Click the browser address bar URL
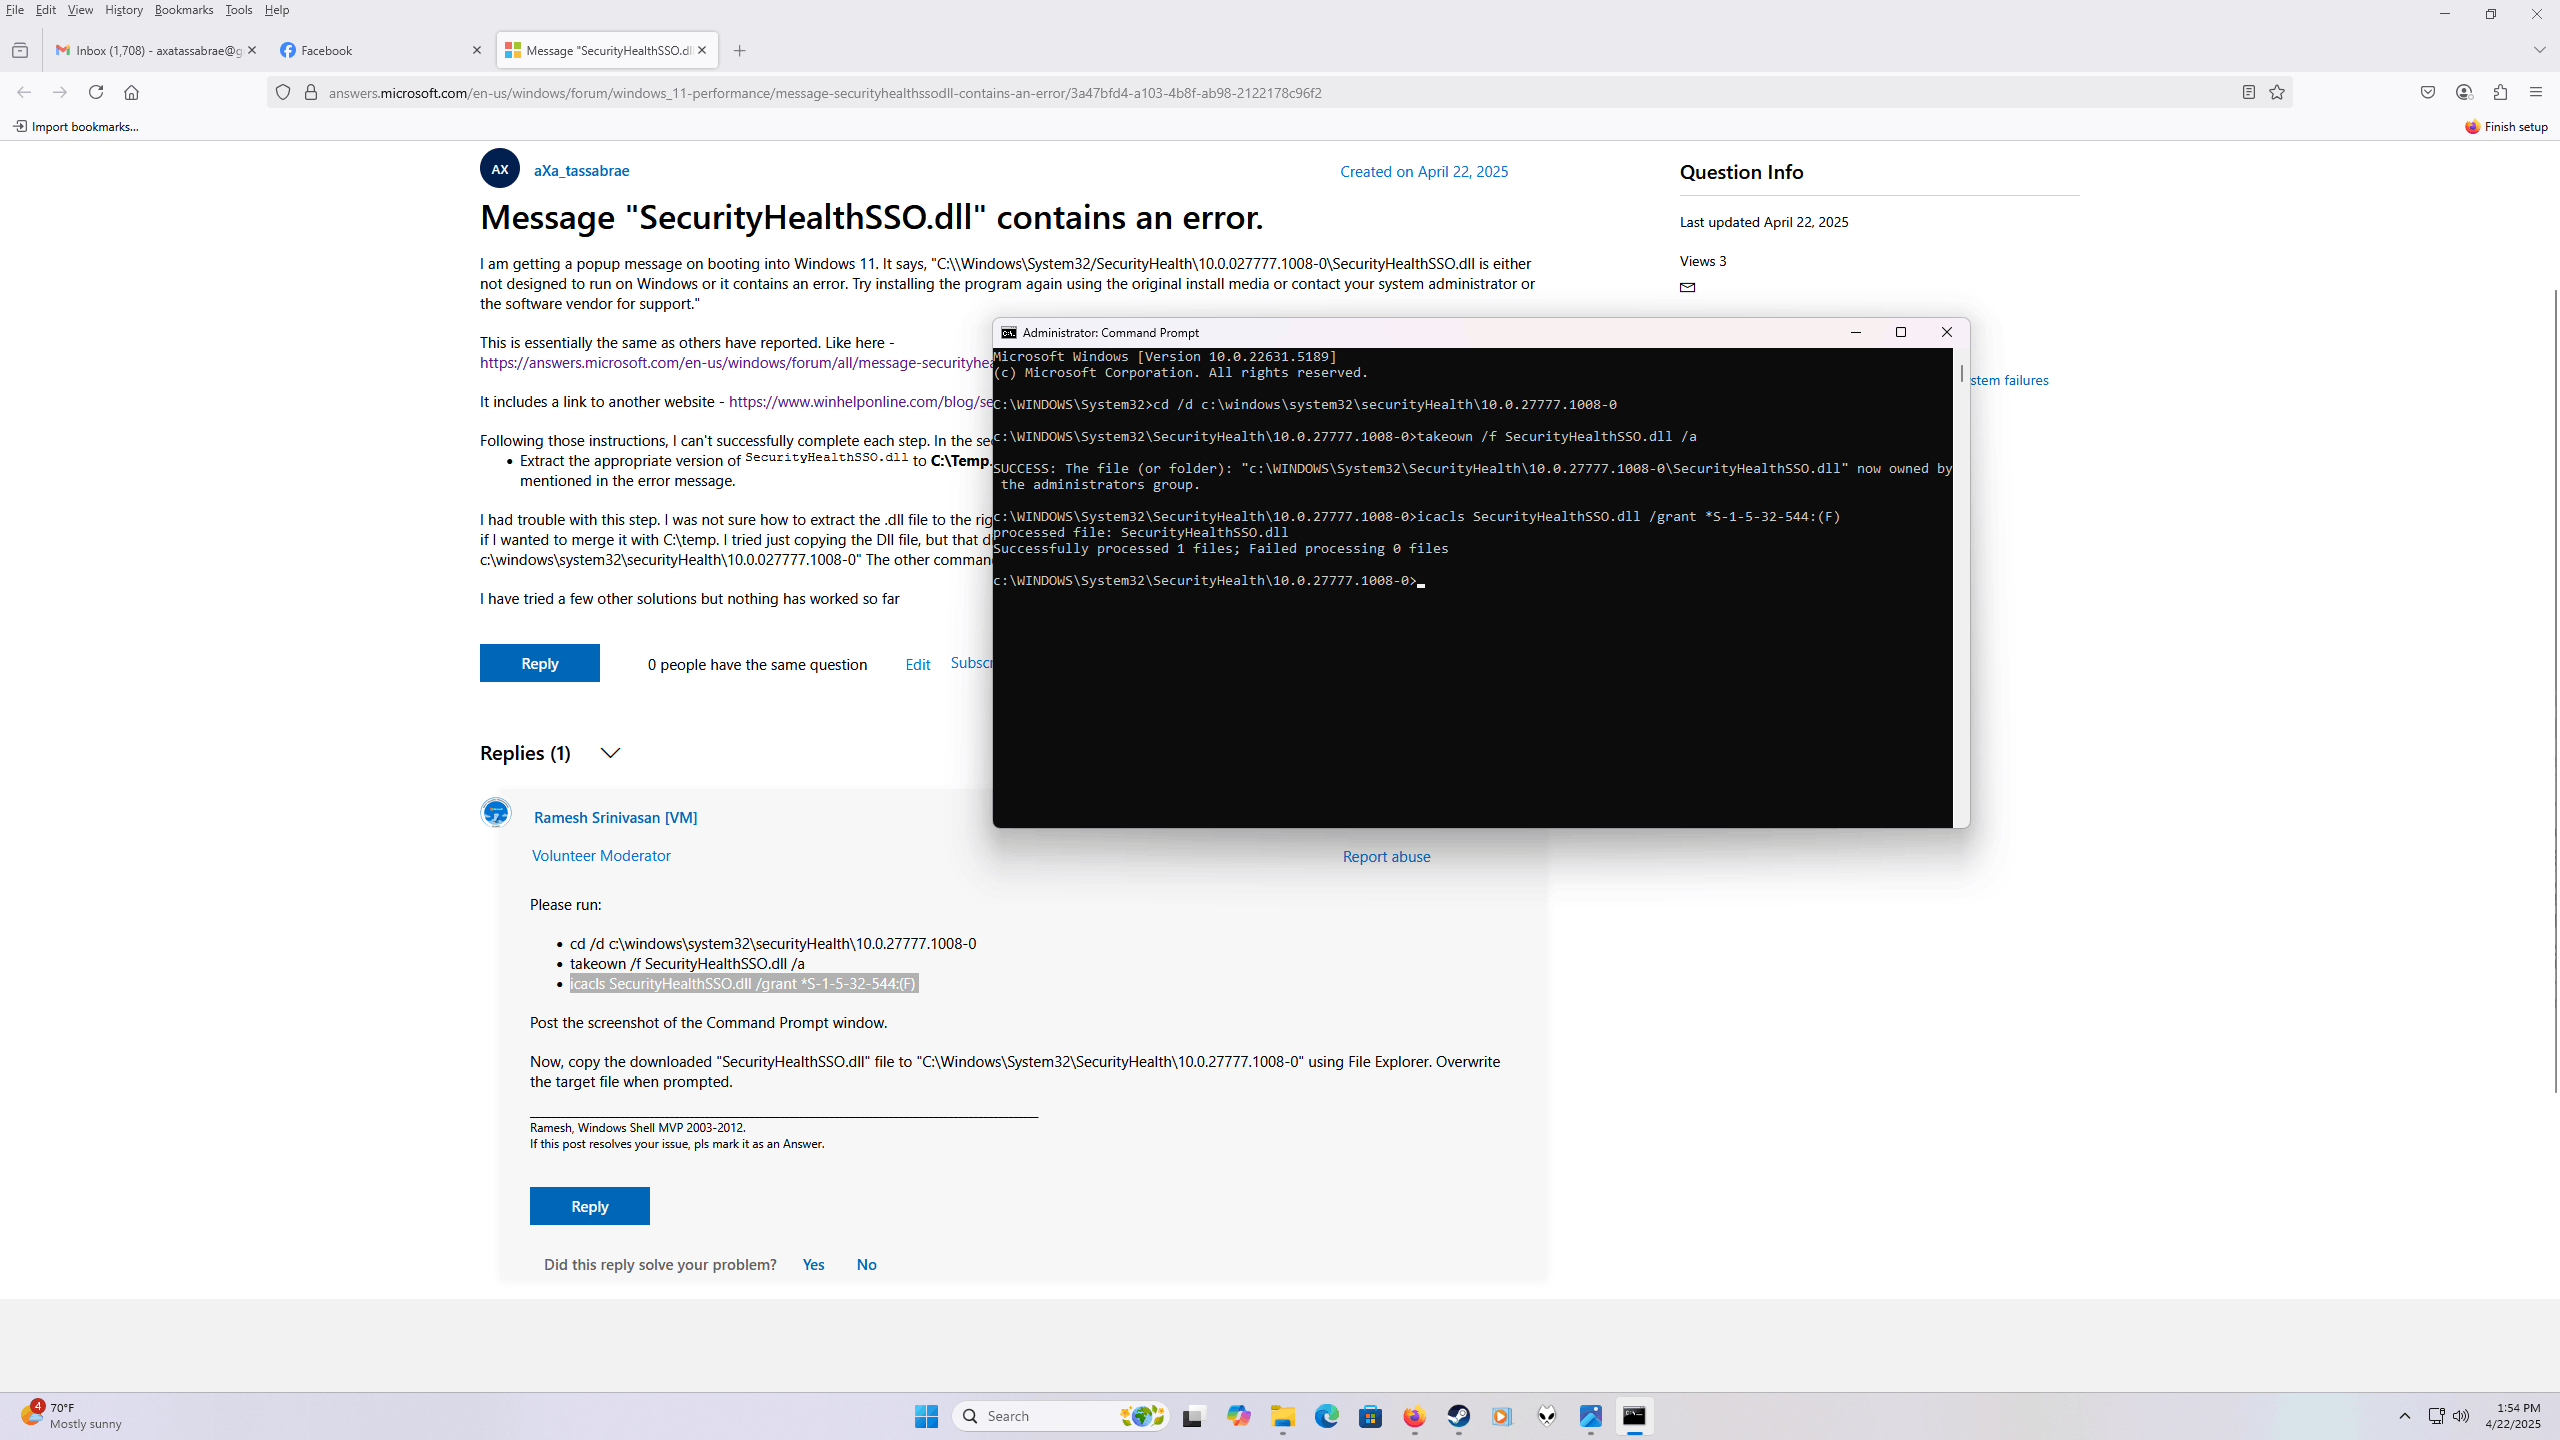2560x1440 pixels. pyautogui.click(x=824, y=93)
